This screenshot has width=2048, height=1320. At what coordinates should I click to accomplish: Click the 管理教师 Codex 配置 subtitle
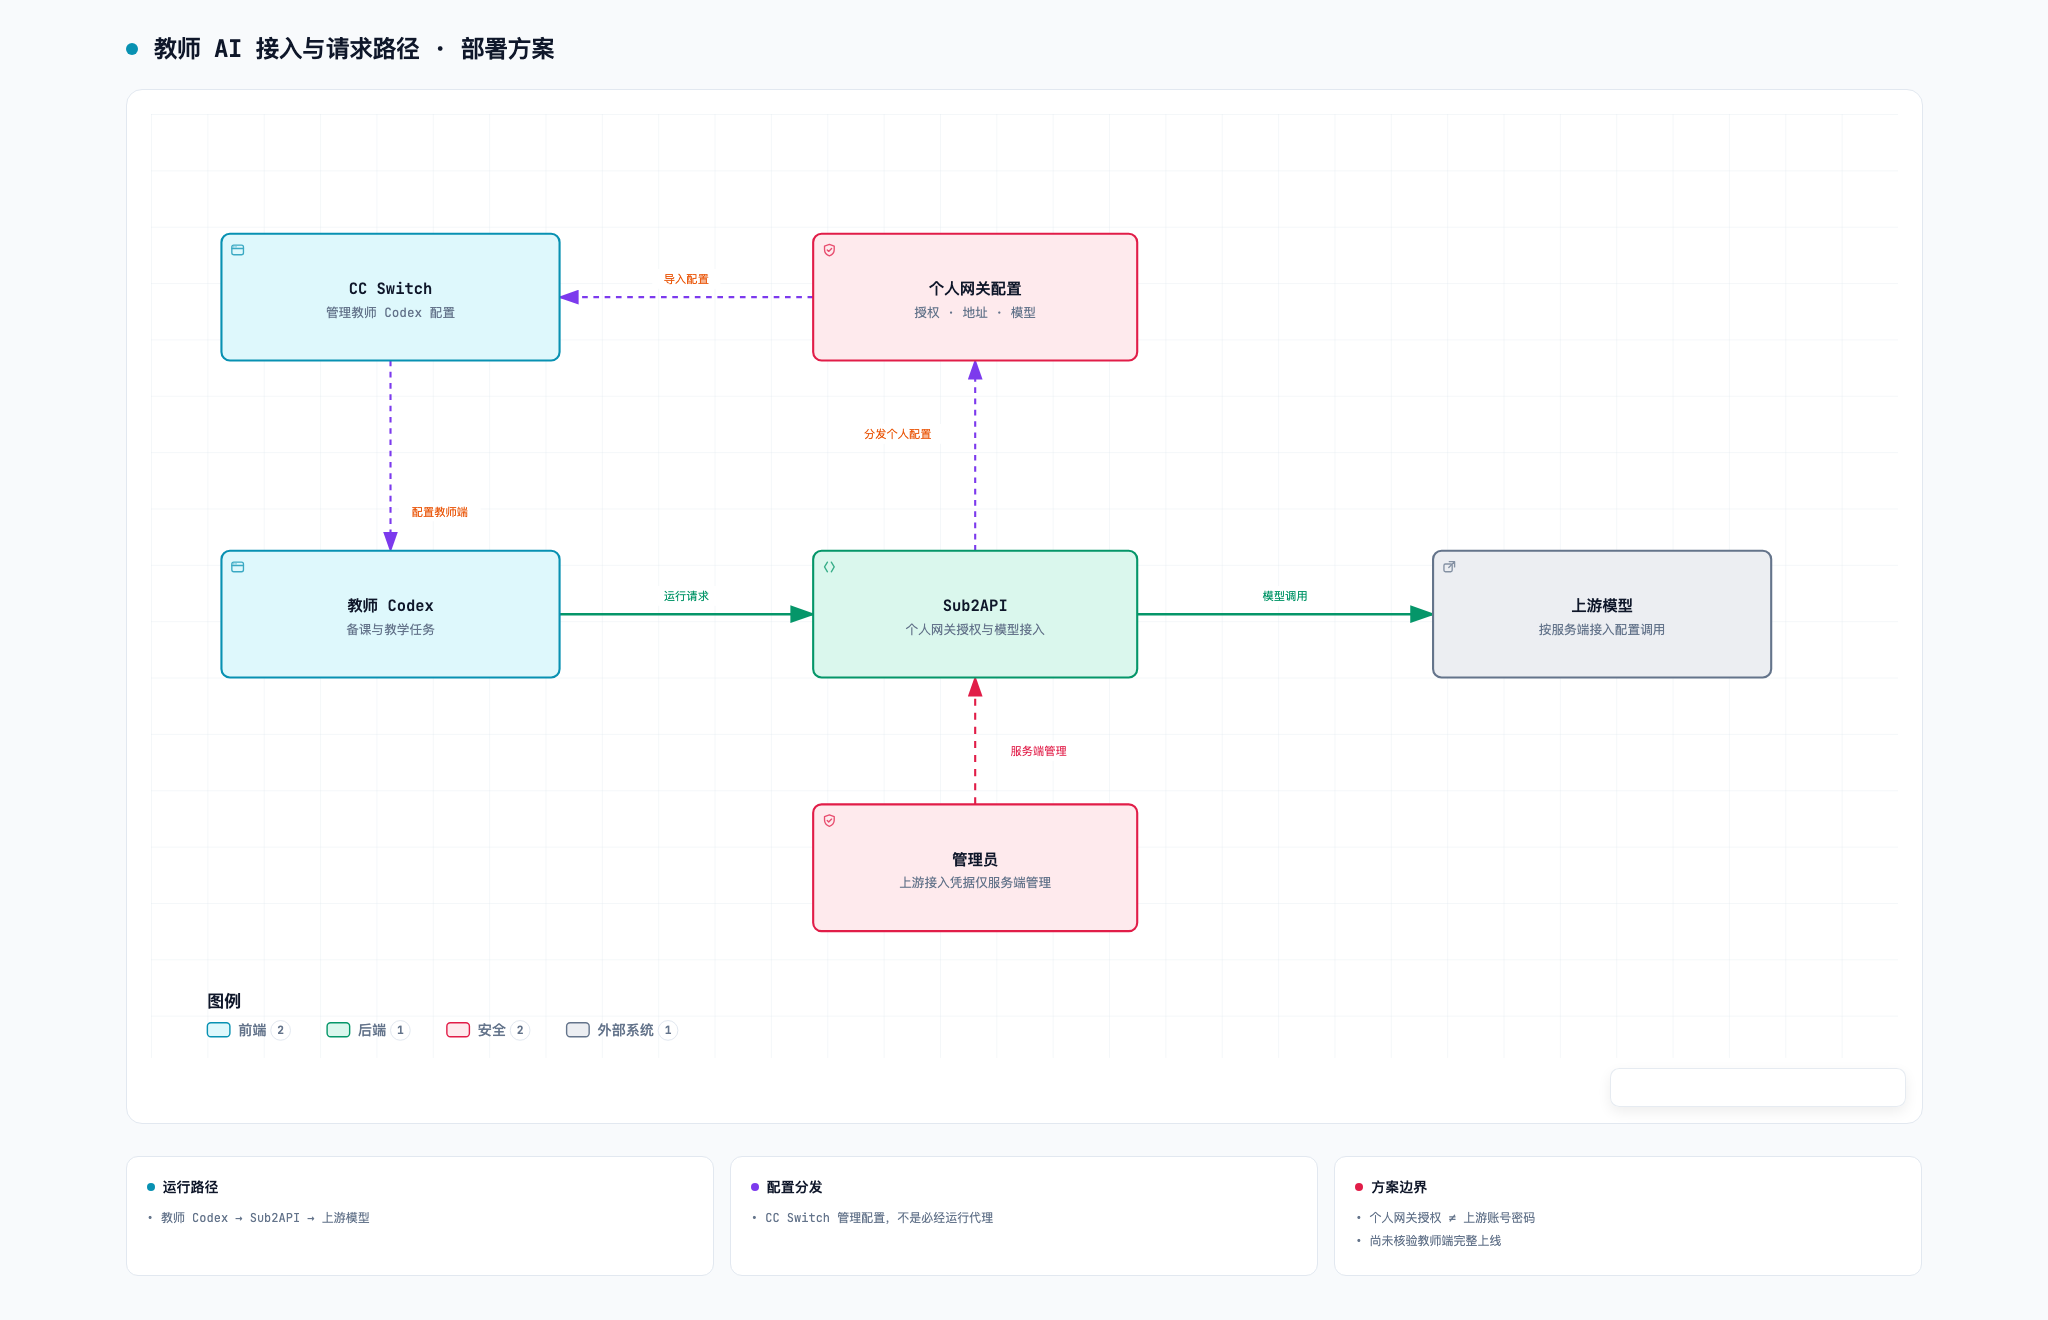coord(390,313)
